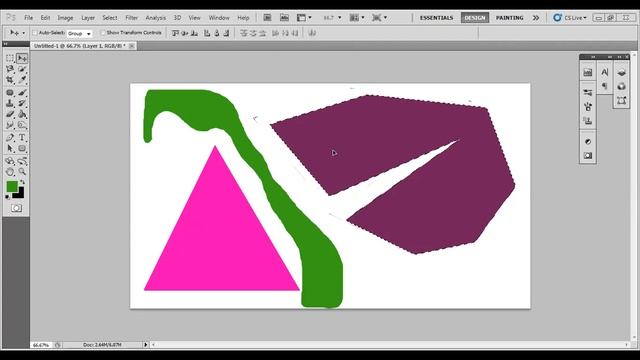This screenshot has height=360, width=640.
Task: Enable the Auto-Select checkbox
Action: point(35,33)
